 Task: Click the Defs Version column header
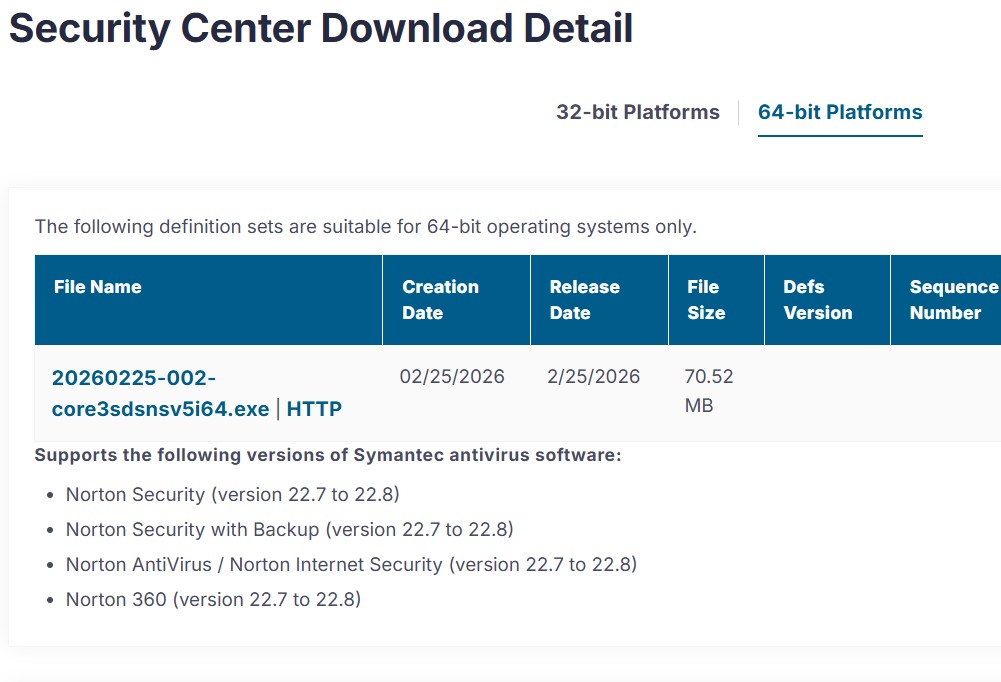pyautogui.click(x=815, y=299)
